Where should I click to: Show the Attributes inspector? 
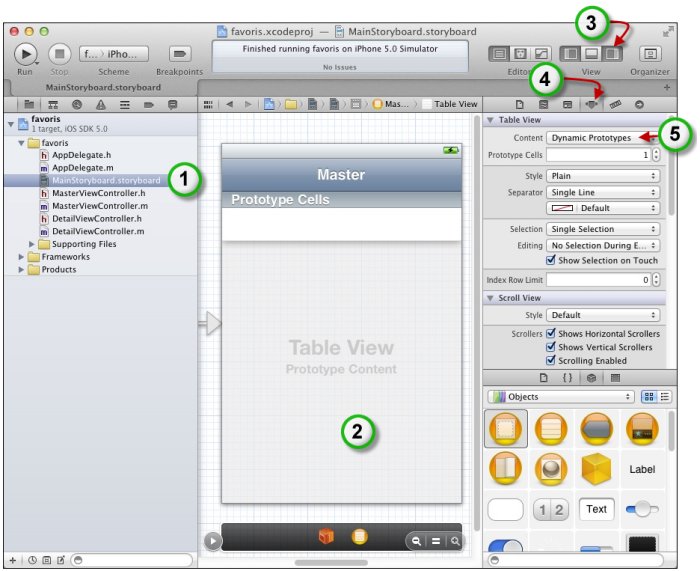coord(592,104)
